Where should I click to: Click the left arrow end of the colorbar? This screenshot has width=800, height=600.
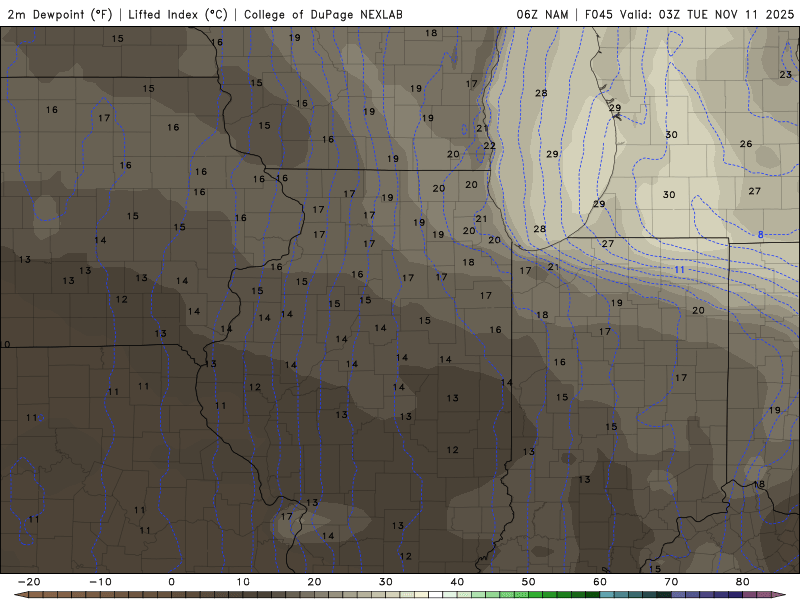point(20,594)
